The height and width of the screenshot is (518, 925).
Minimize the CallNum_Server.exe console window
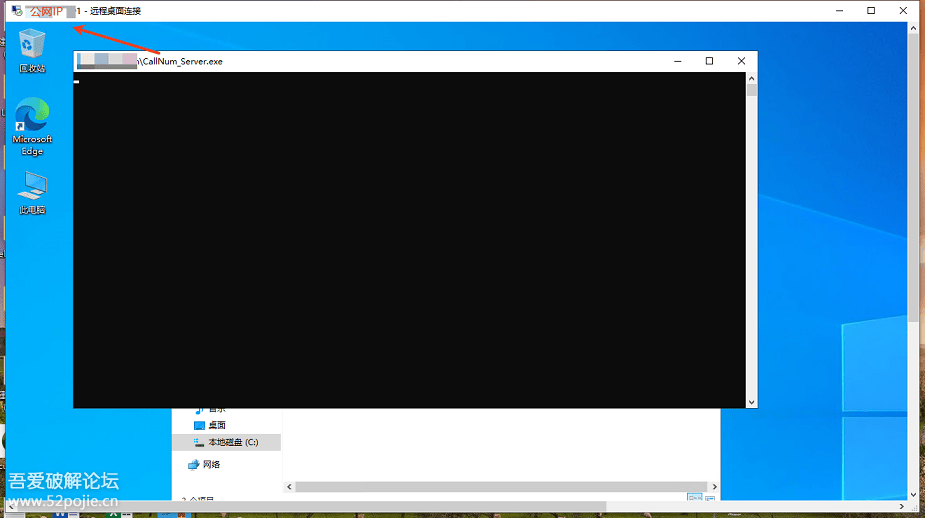[677, 61]
